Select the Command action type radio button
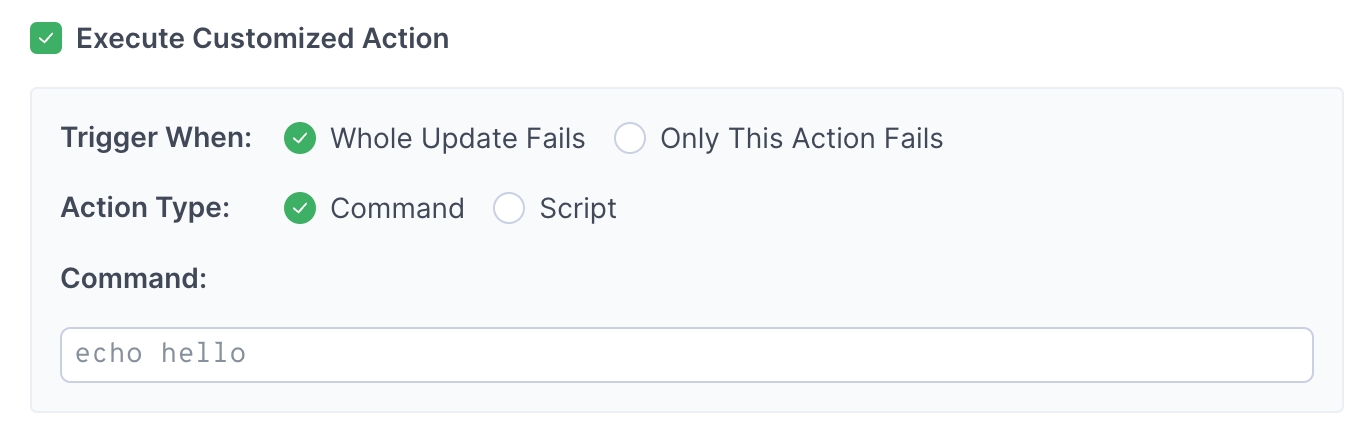The image size is (1368, 432). point(300,208)
